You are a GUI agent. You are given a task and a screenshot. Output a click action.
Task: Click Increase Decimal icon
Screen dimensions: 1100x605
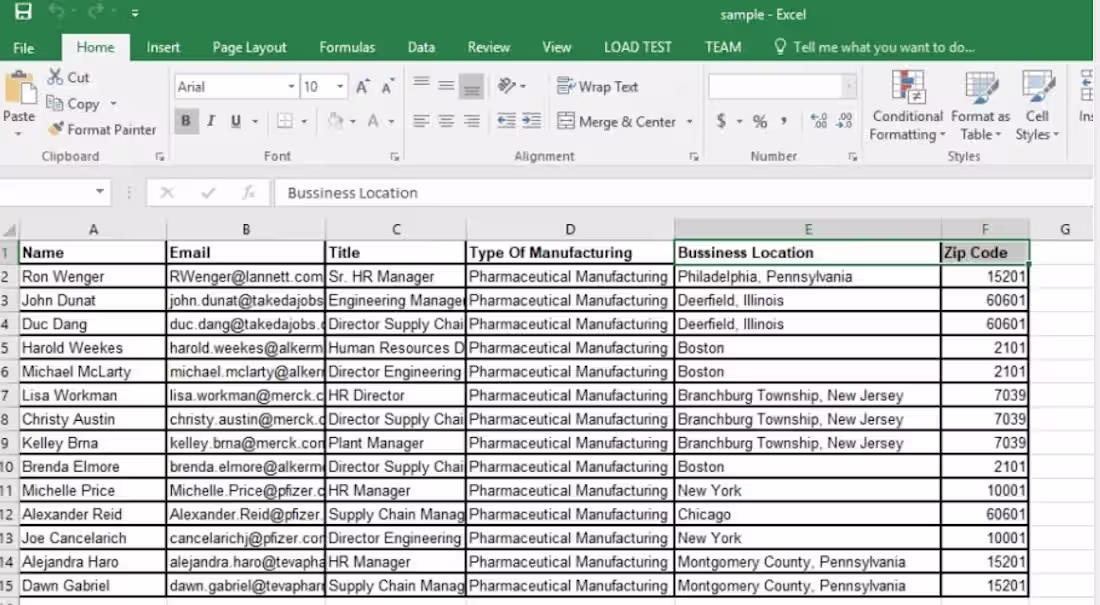point(819,121)
